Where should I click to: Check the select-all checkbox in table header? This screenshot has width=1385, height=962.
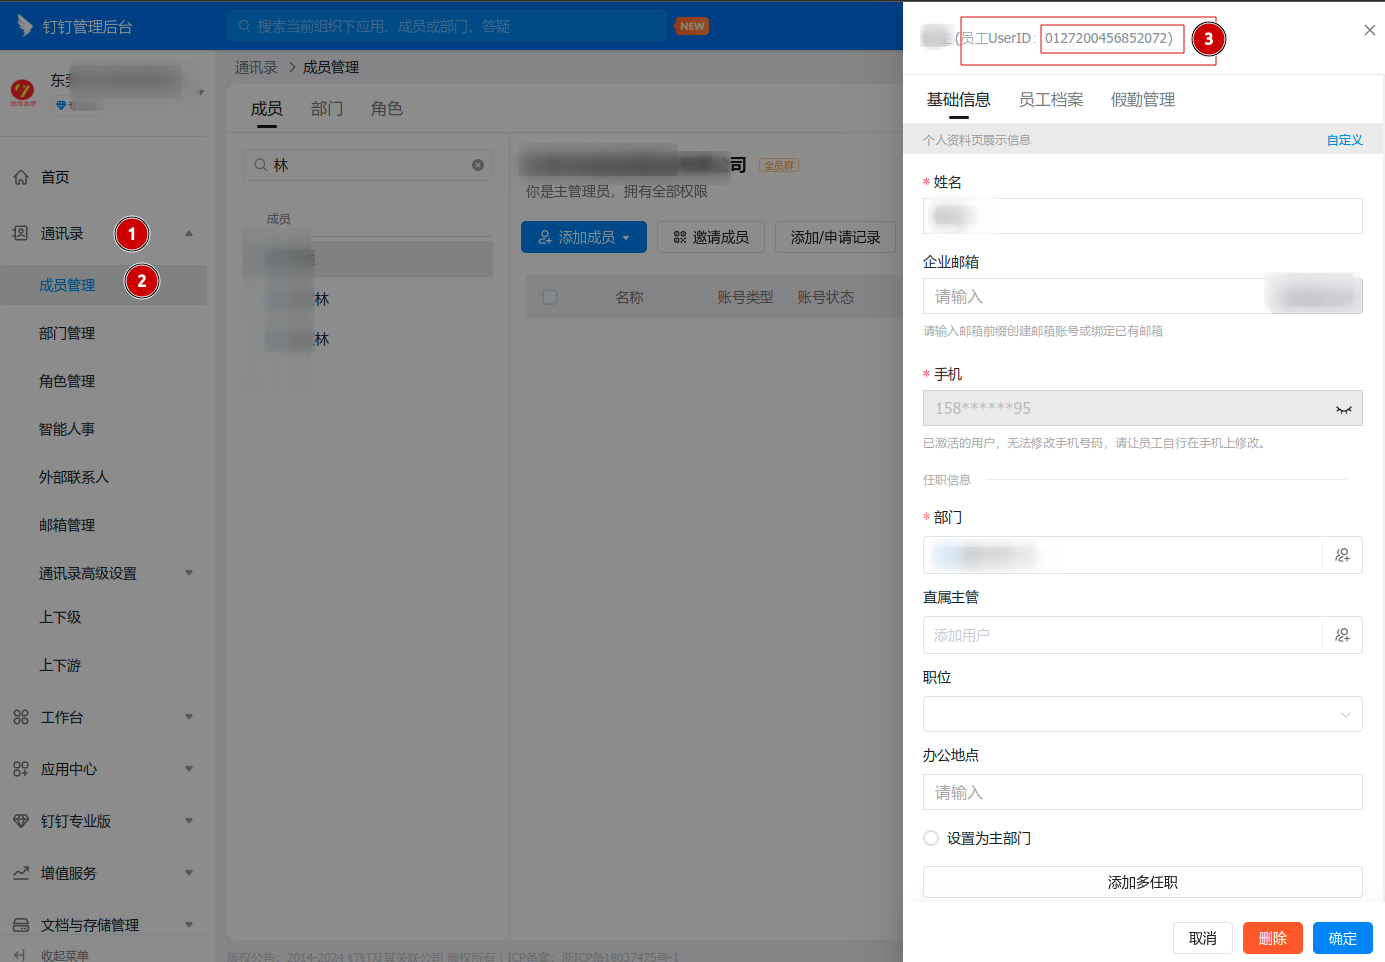point(550,297)
